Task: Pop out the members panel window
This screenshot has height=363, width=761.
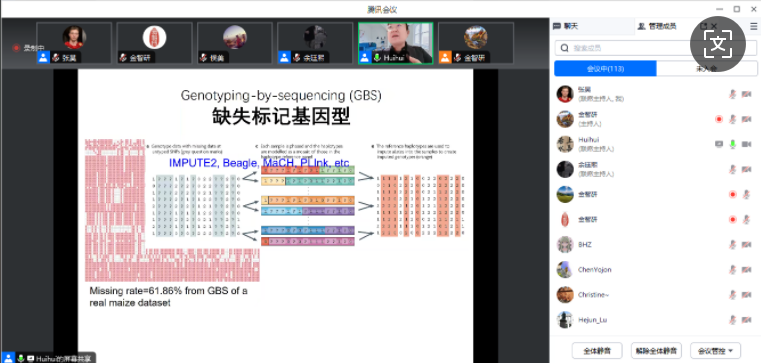Action: pyautogui.click(x=703, y=26)
